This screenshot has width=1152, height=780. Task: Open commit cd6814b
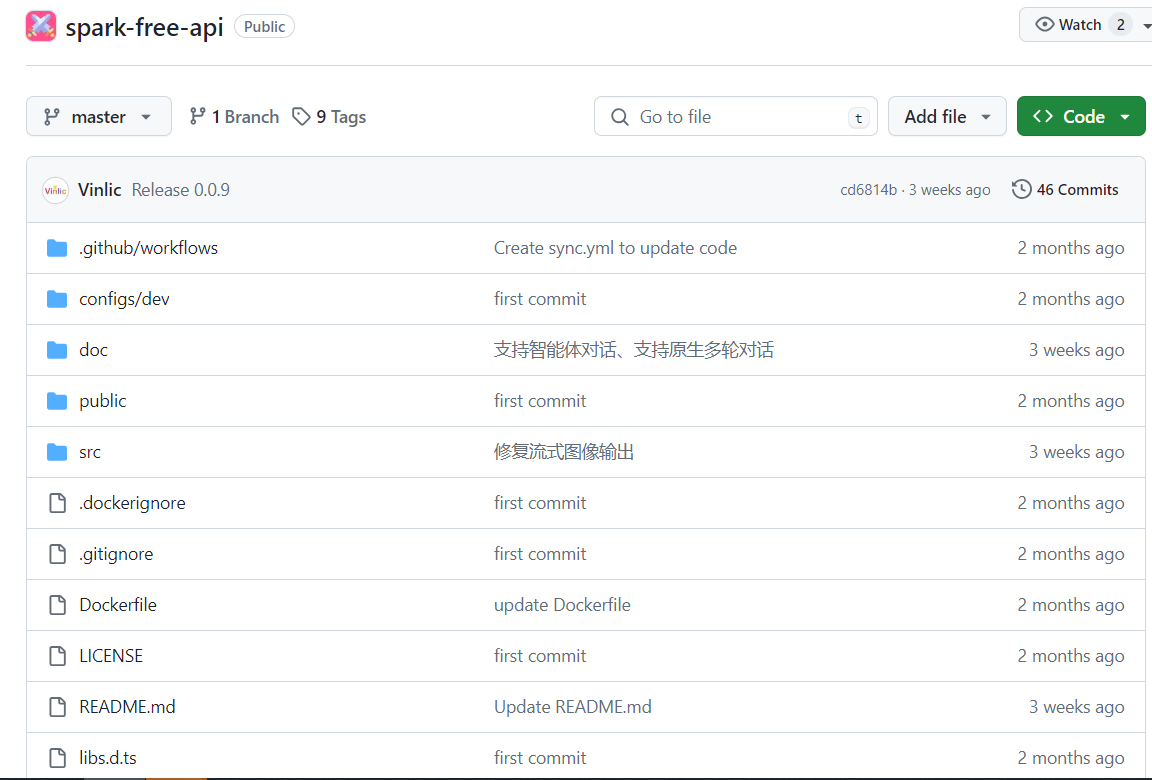point(869,189)
